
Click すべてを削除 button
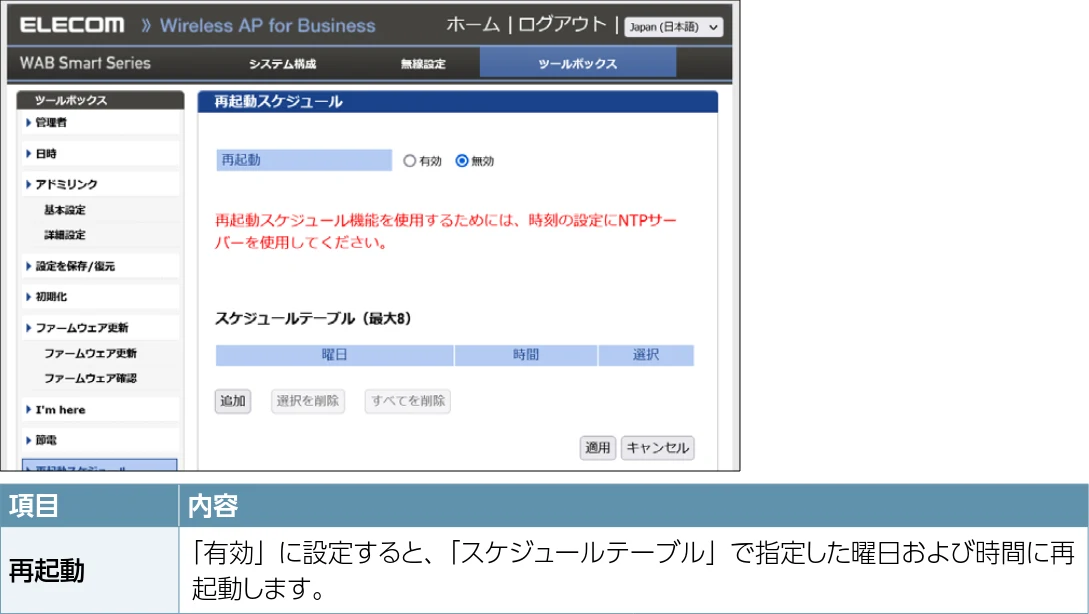pos(408,401)
